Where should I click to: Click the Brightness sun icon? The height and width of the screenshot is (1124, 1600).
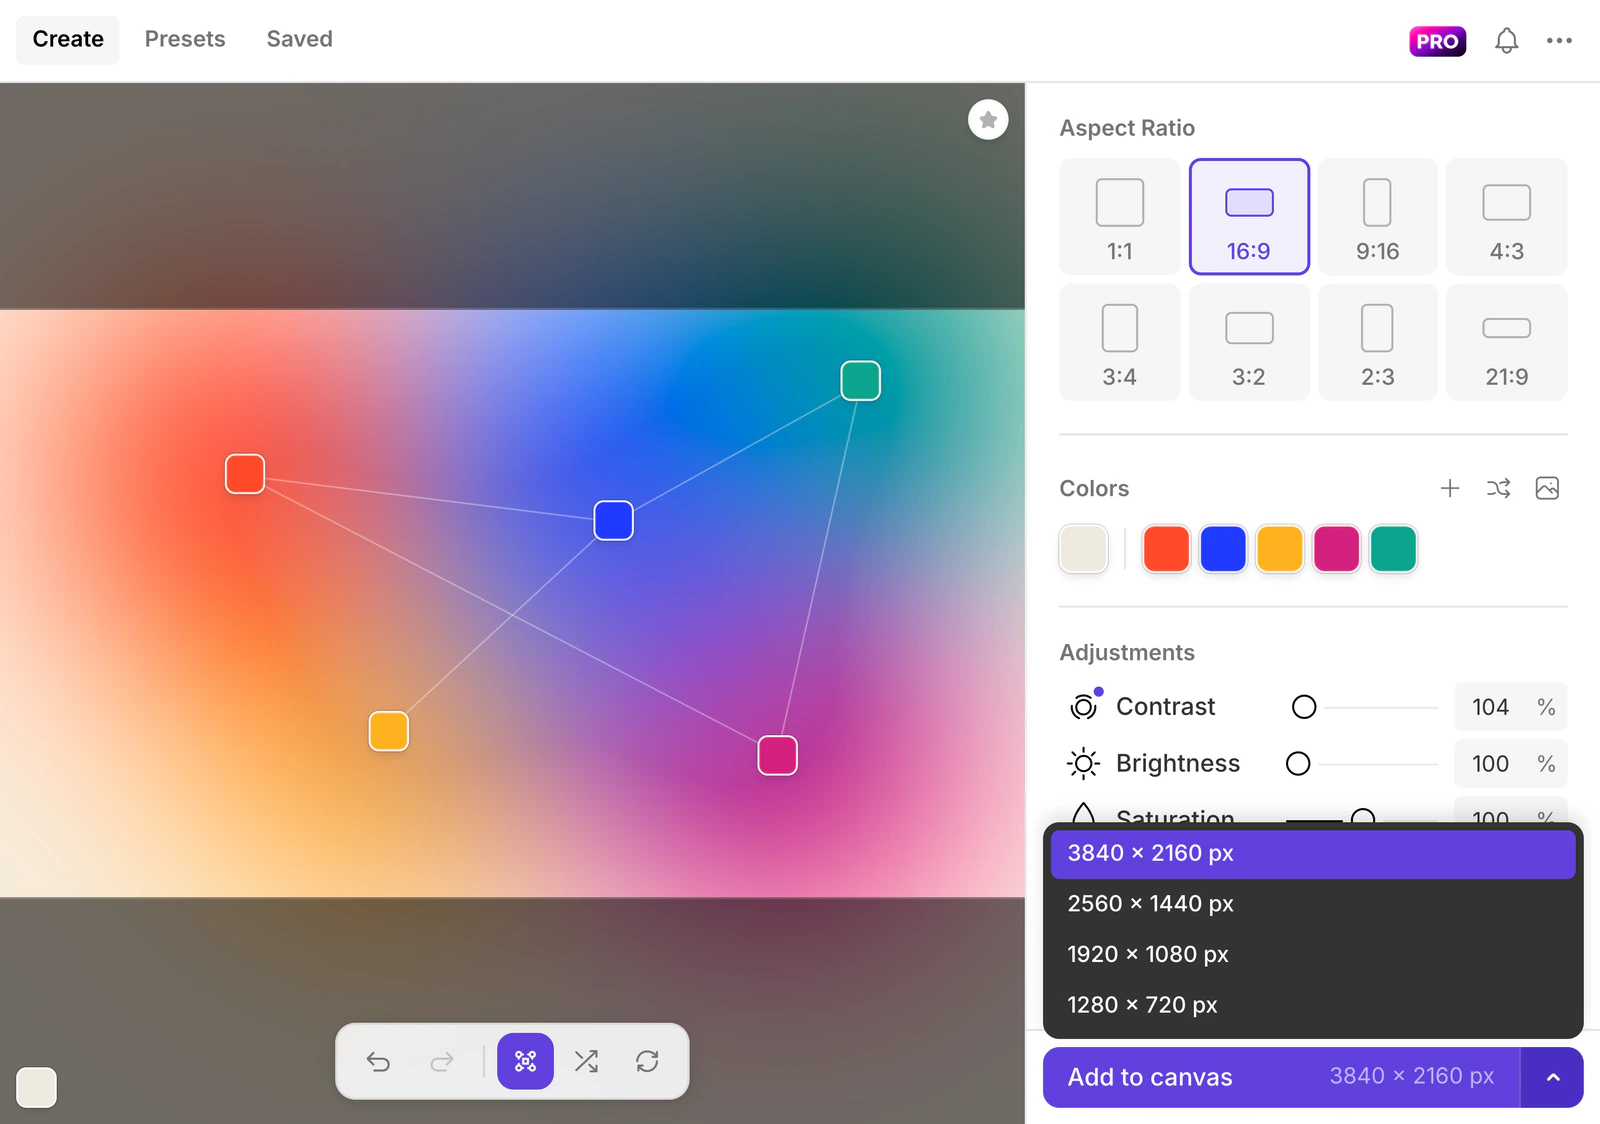(x=1083, y=763)
